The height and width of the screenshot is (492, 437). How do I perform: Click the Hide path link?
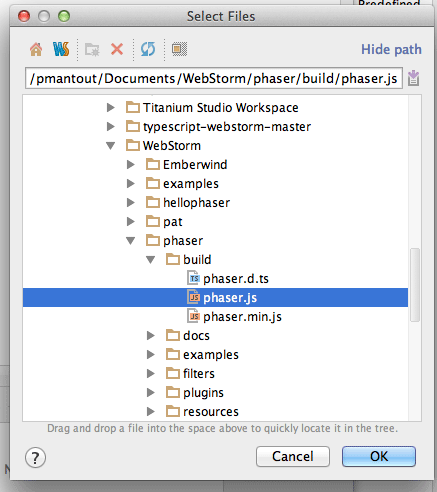tap(391, 49)
